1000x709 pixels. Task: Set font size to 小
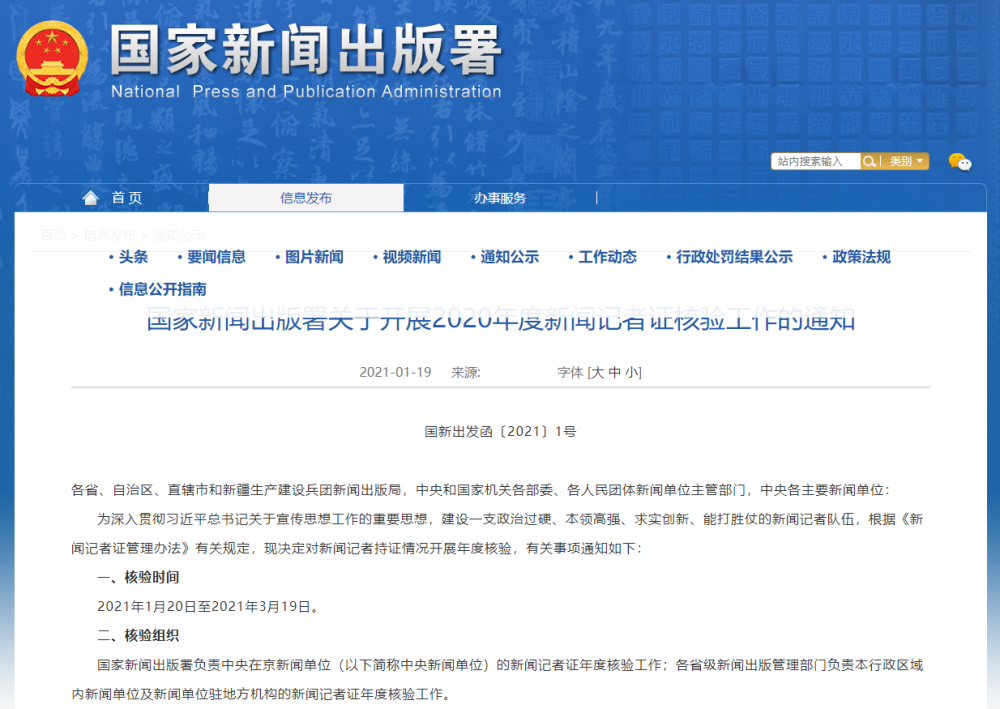point(631,372)
